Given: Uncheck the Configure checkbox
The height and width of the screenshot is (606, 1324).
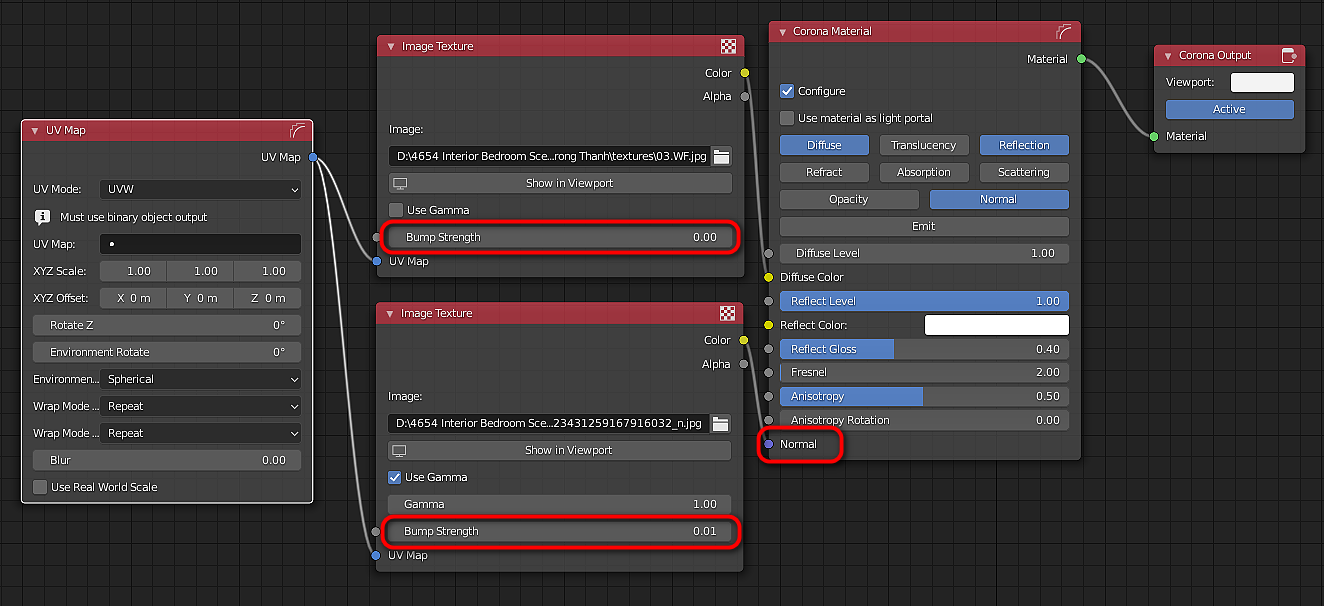Looking at the screenshot, I should tap(787, 91).
